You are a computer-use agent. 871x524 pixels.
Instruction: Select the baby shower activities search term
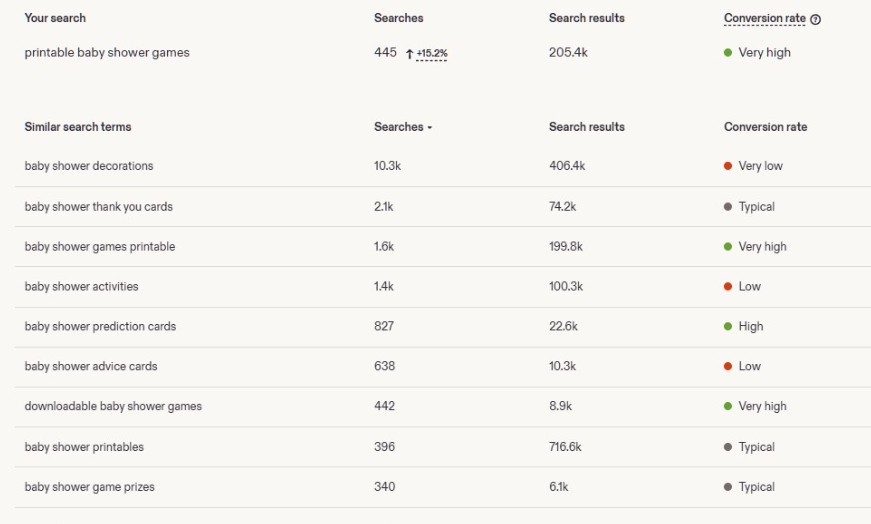[x=82, y=287]
